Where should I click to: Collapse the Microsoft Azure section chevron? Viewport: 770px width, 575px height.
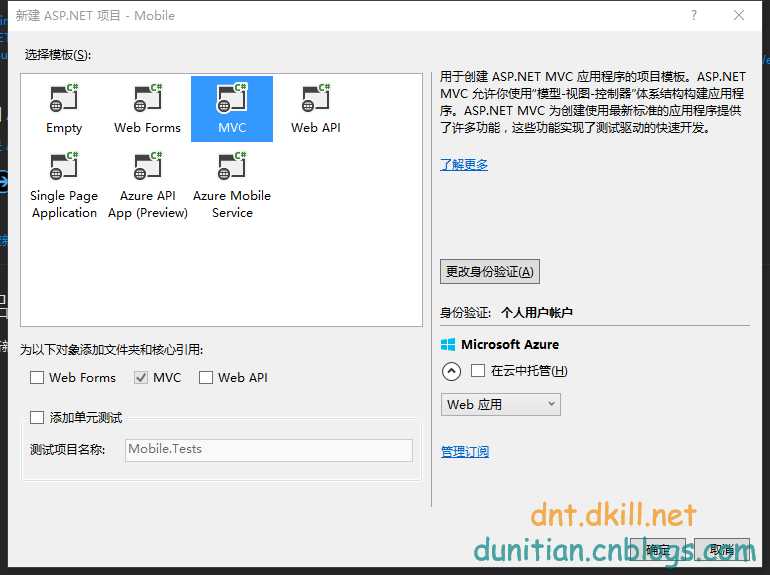pyautogui.click(x=451, y=371)
